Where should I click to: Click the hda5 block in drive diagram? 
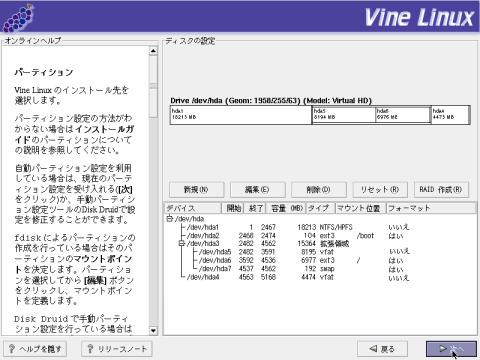click(x=343, y=115)
